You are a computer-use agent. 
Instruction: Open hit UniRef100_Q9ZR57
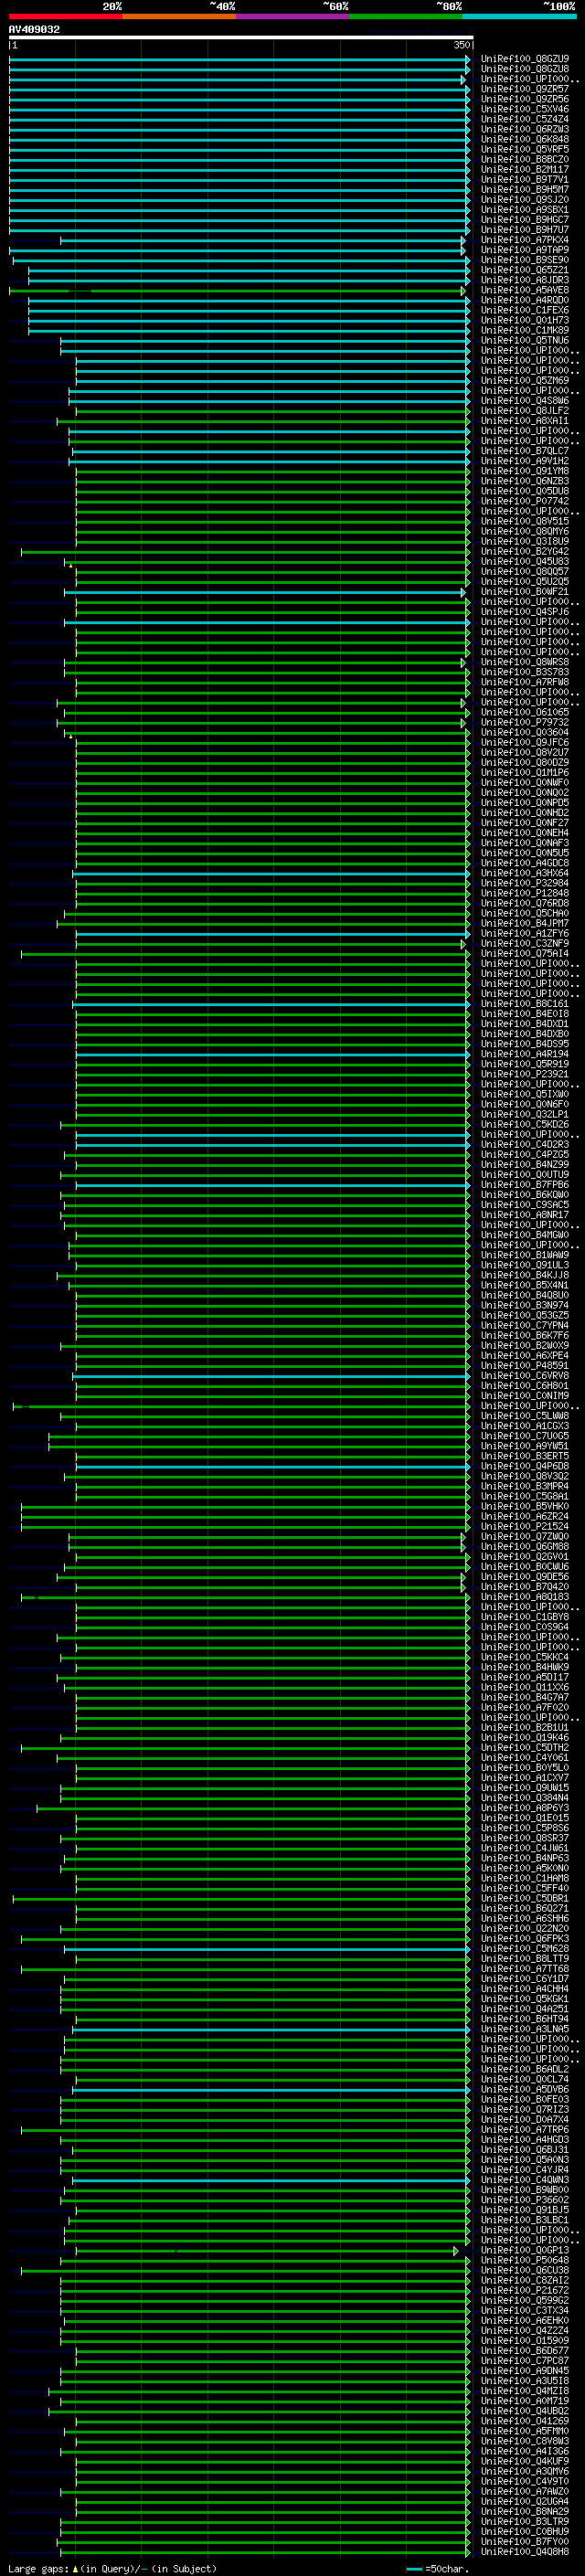pyautogui.click(x=524, y=89)
